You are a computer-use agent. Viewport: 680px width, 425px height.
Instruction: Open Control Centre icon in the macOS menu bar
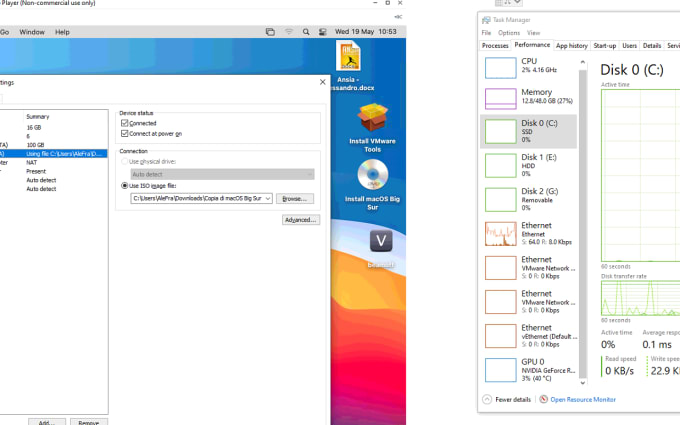tap(322, 32)
